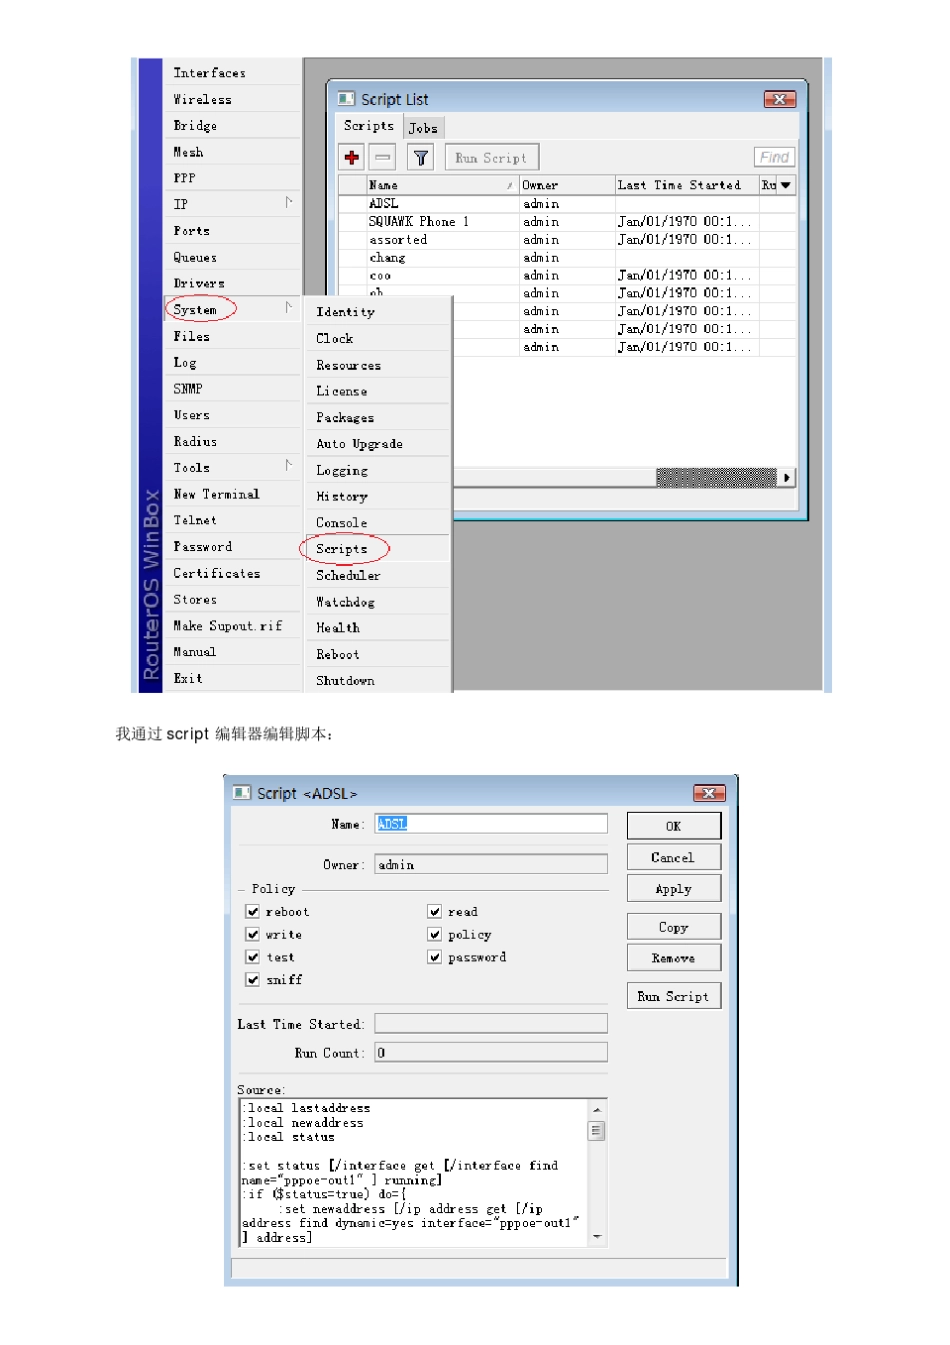The height and width of the screenshot is (1345, 950).
Task: Click the Copy button
Action: click(x=673, y=927)
